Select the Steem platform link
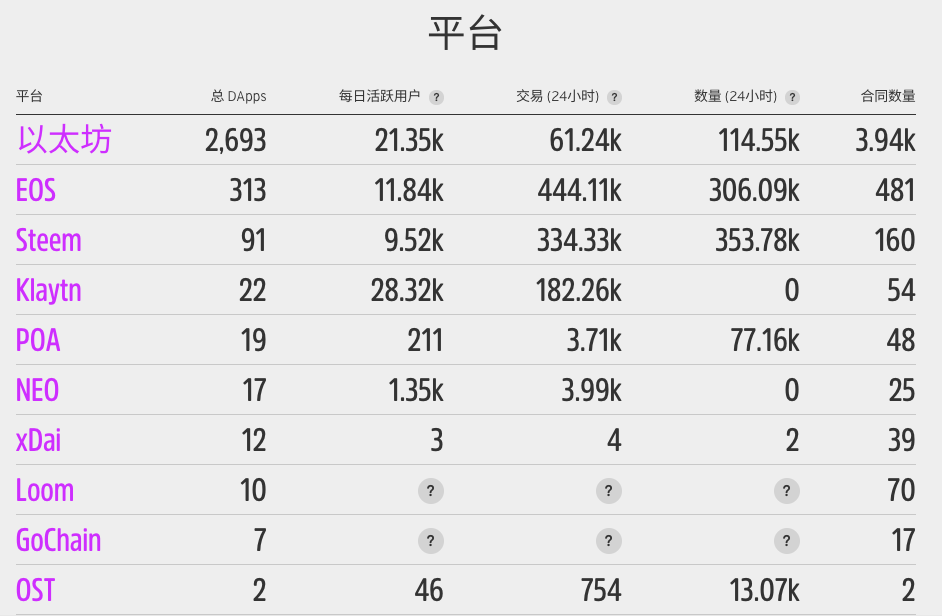Image resolution: width=942 pixels, height=616 pixels. pyautogui.click(x=49, y=241)
